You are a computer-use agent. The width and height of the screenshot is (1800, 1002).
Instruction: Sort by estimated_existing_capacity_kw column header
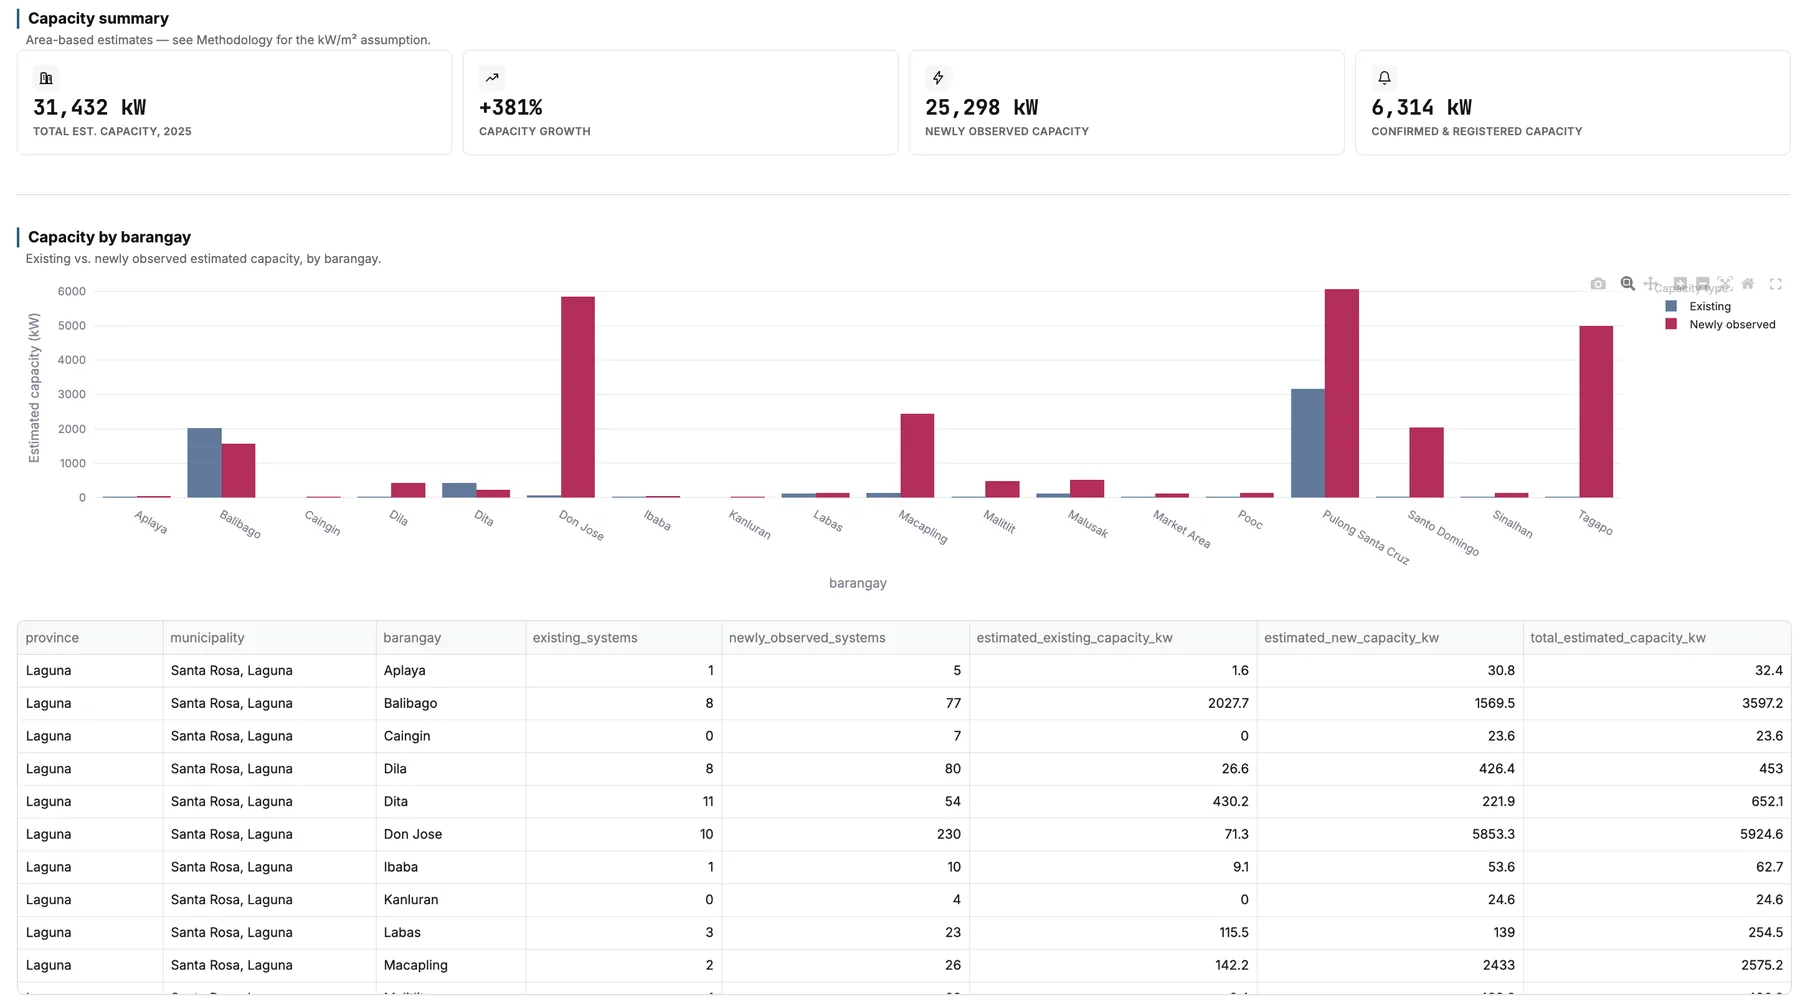pos(1113,638)
